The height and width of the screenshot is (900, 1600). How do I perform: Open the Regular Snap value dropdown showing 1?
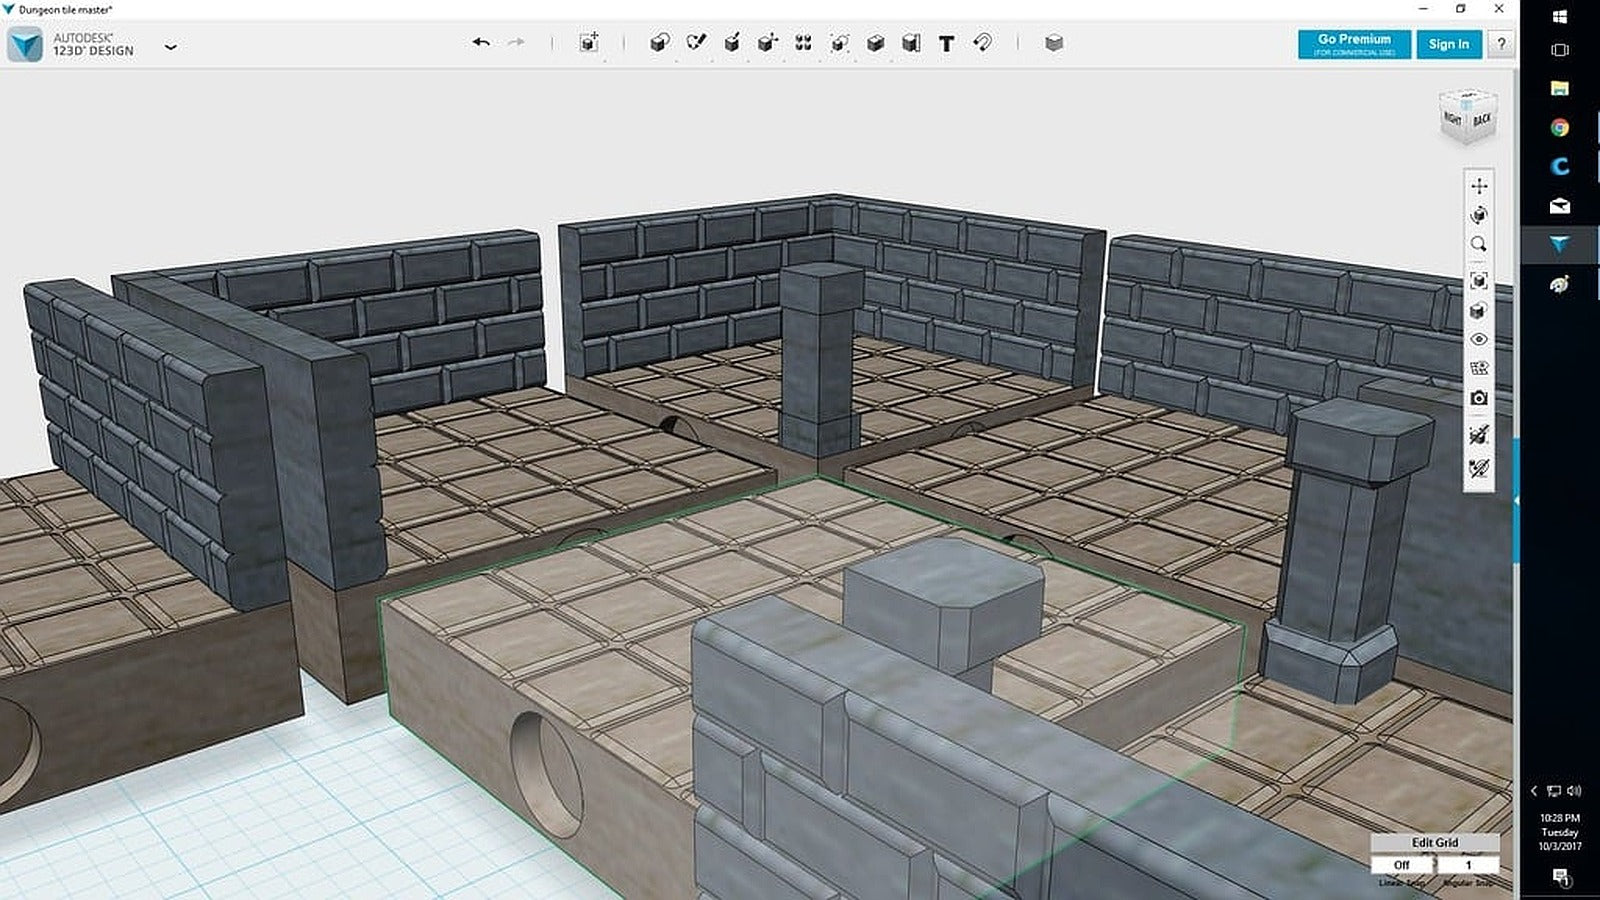[1468, 862]
